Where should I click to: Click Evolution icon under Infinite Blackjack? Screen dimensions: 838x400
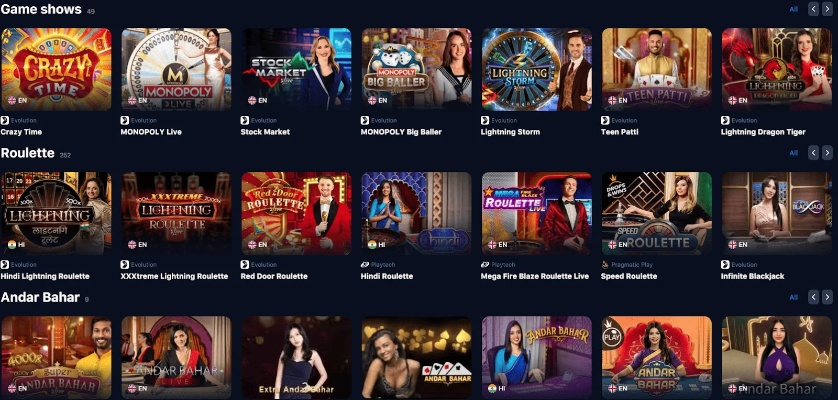(x=725, y=265)
